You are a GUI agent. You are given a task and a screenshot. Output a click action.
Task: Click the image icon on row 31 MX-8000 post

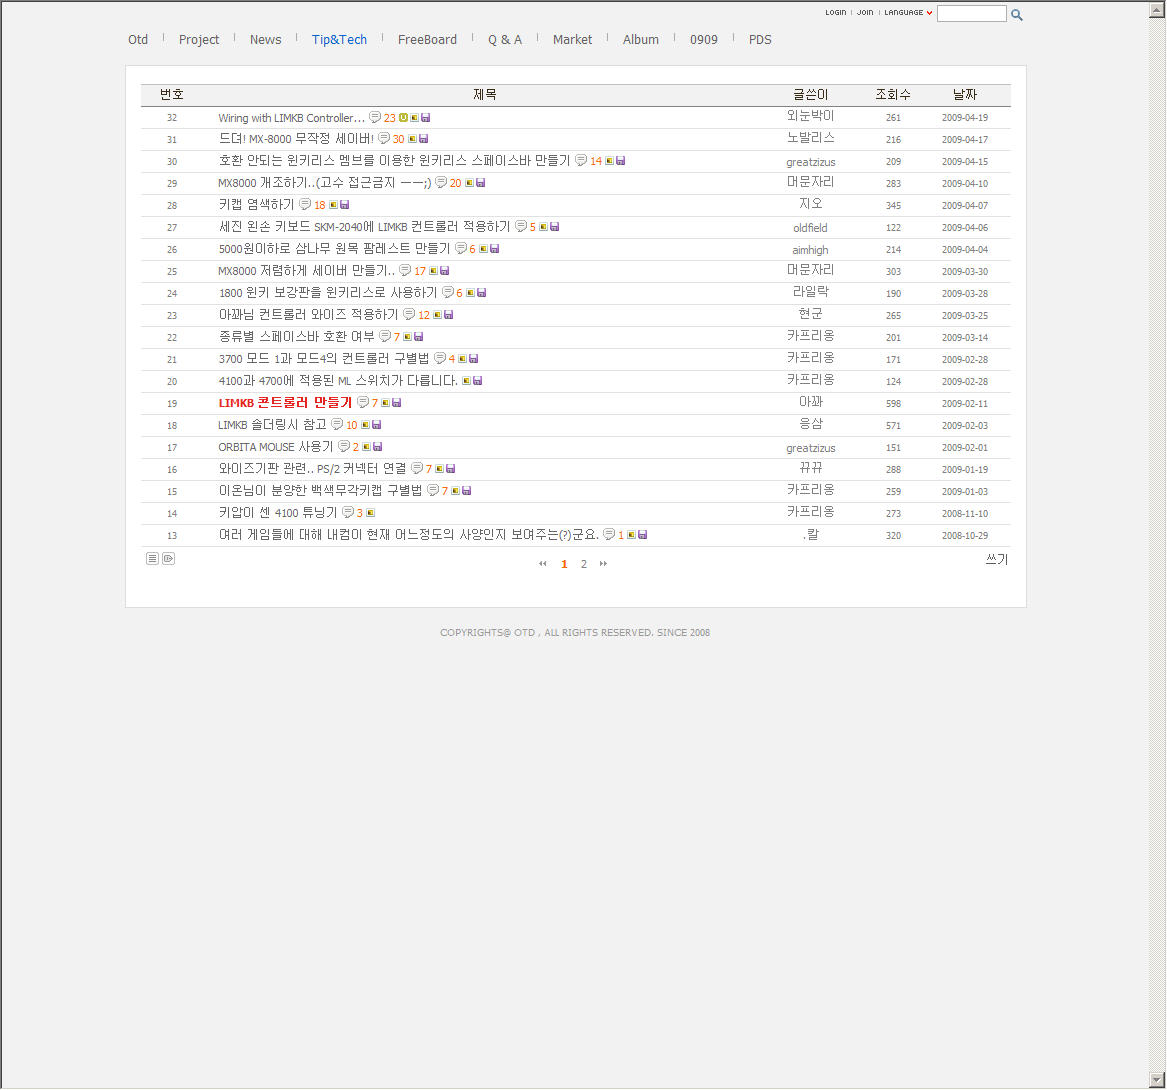(412, 139)
